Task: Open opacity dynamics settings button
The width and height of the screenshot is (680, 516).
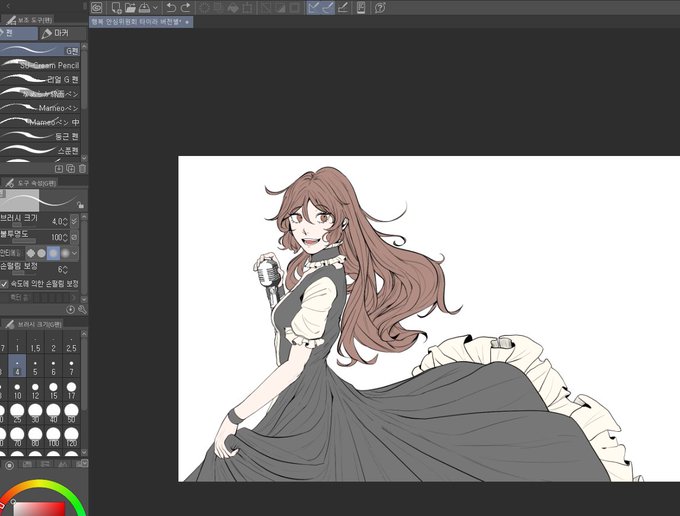Action: (x=74, y=237)
